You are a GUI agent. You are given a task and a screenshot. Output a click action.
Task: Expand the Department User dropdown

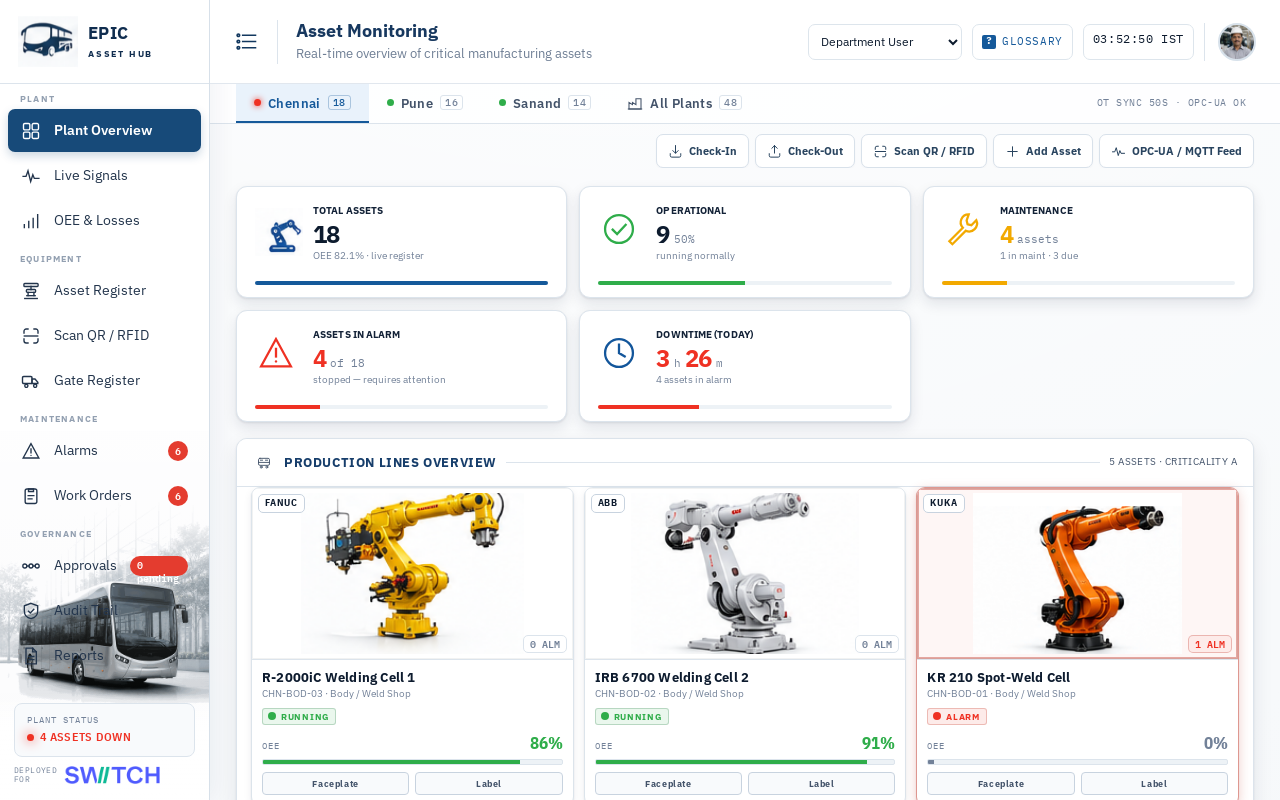coord(885,42)
